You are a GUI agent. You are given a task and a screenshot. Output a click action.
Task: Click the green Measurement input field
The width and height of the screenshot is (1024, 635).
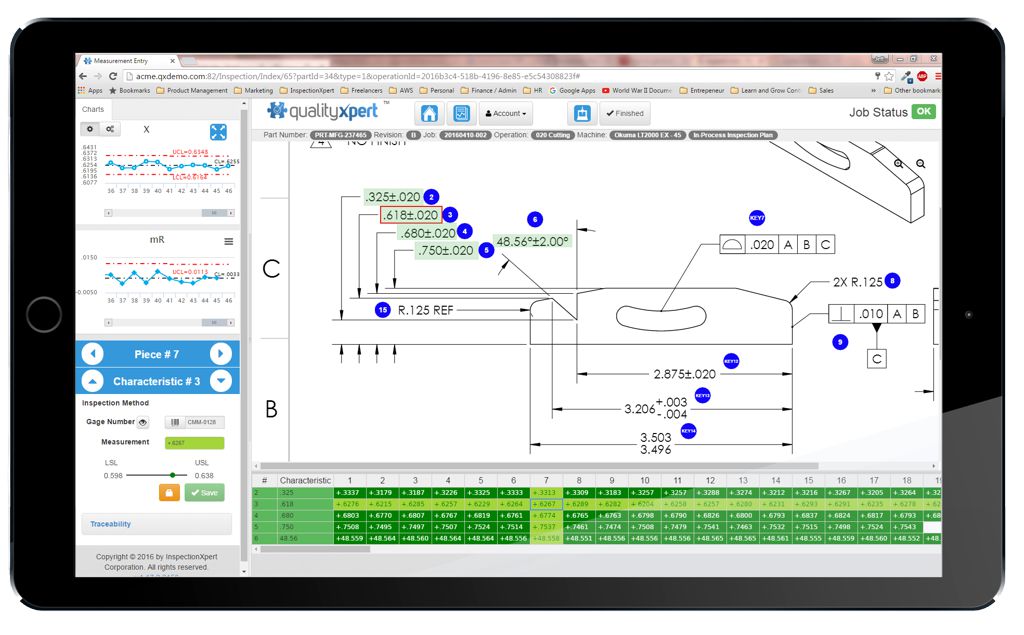[x=195, y=443]
